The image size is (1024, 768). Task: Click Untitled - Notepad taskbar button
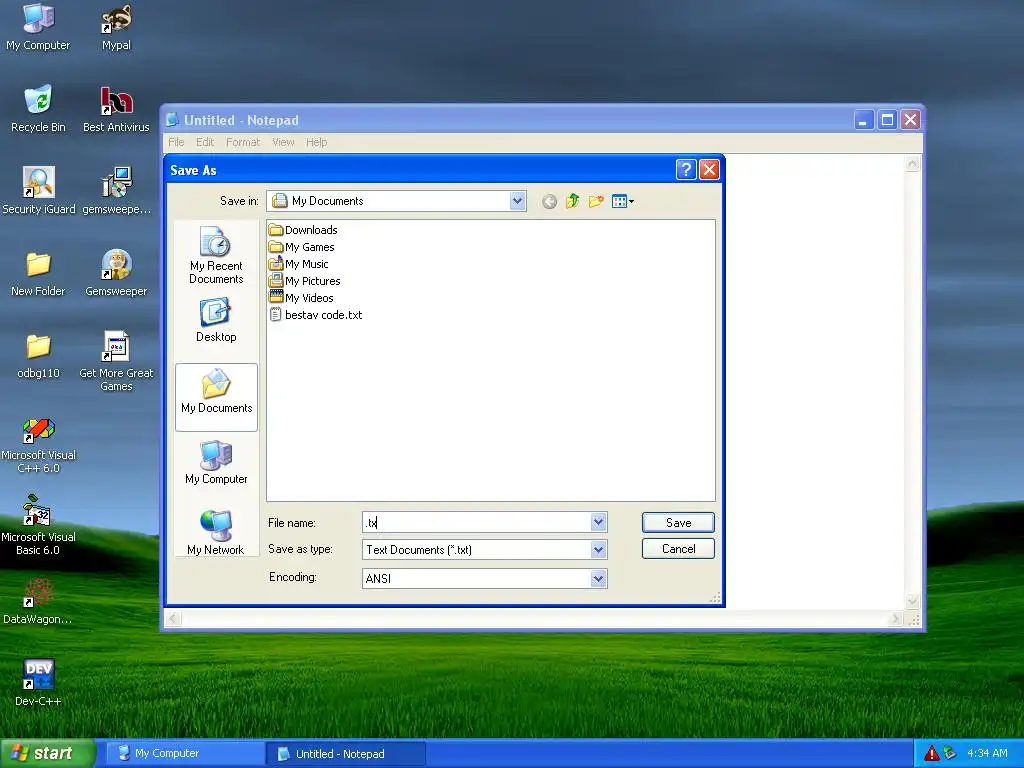tap(346, 754)
